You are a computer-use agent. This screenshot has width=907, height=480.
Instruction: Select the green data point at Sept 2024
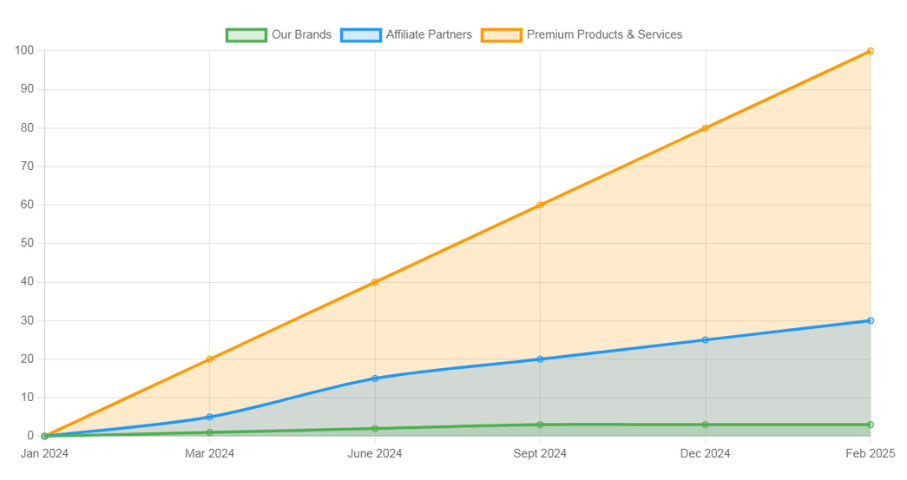(540, 425)
